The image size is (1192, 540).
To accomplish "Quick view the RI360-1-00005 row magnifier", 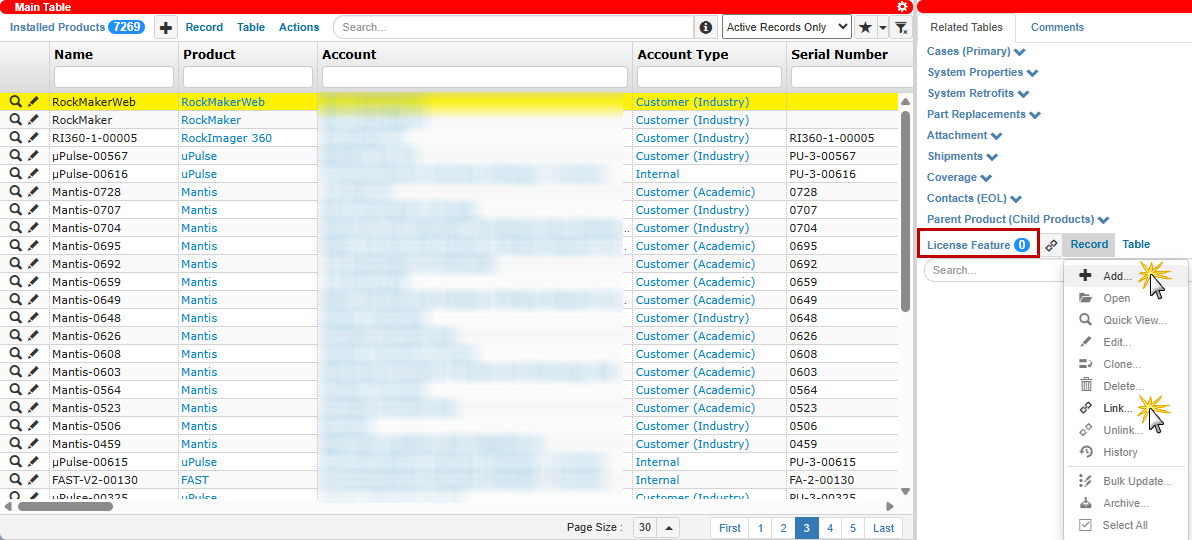I will pyautogui.click(x=15, y=138).
